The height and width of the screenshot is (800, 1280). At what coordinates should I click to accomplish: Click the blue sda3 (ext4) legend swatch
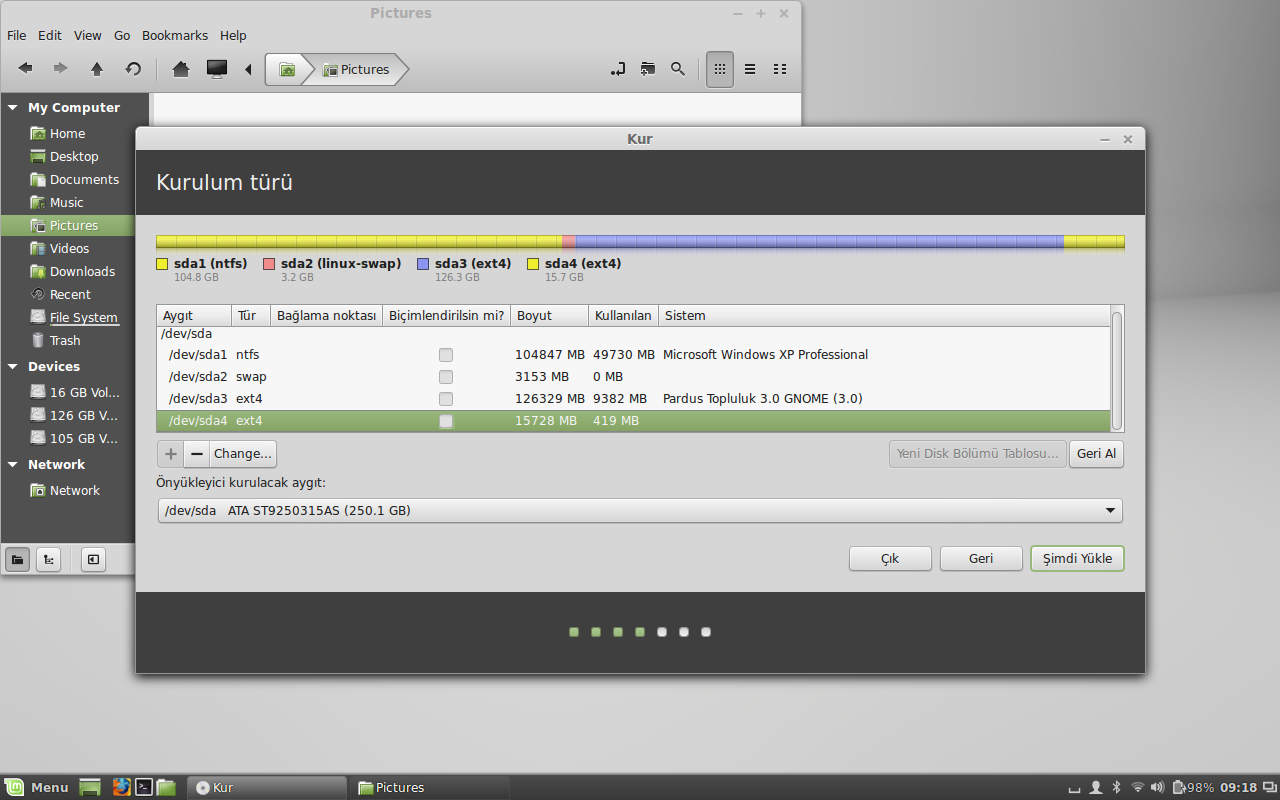pos(423,264)
